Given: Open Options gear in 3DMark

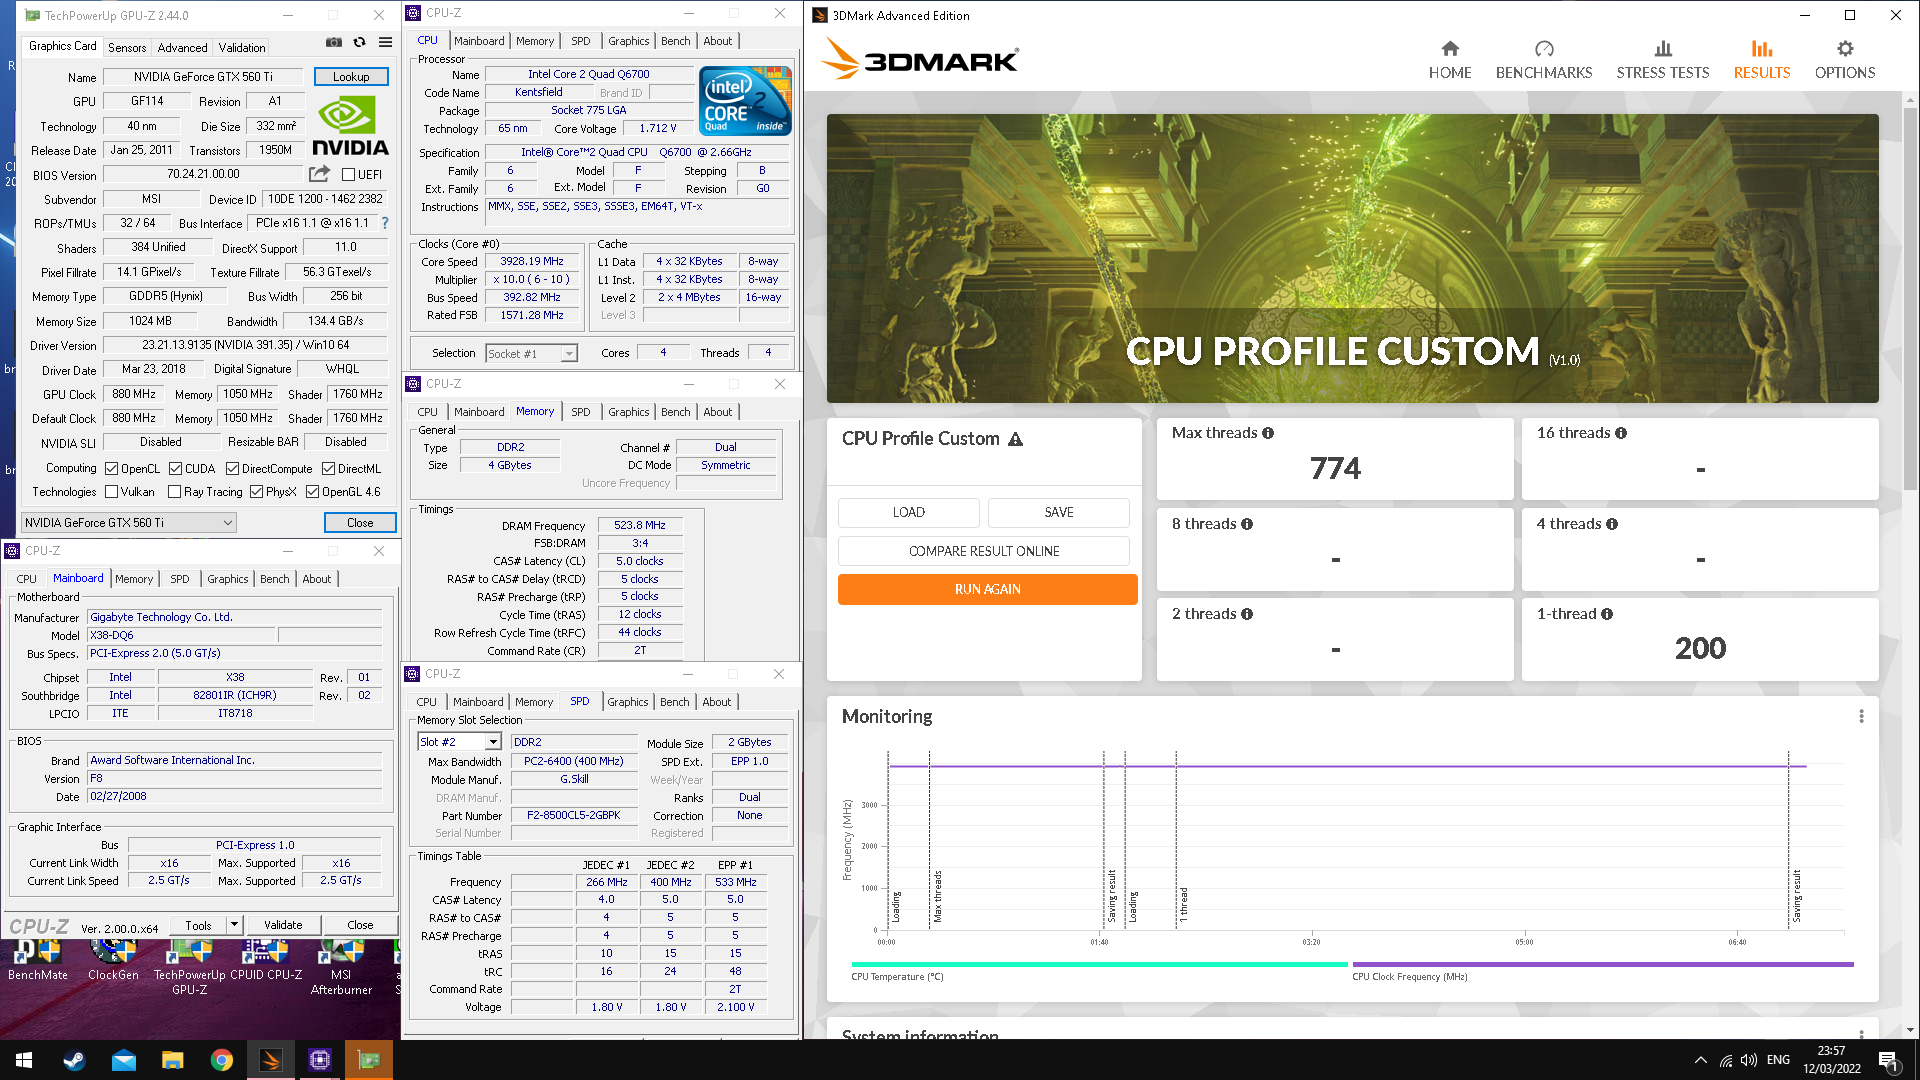Looking at the screenshot, I should (x=1845, y=60).
